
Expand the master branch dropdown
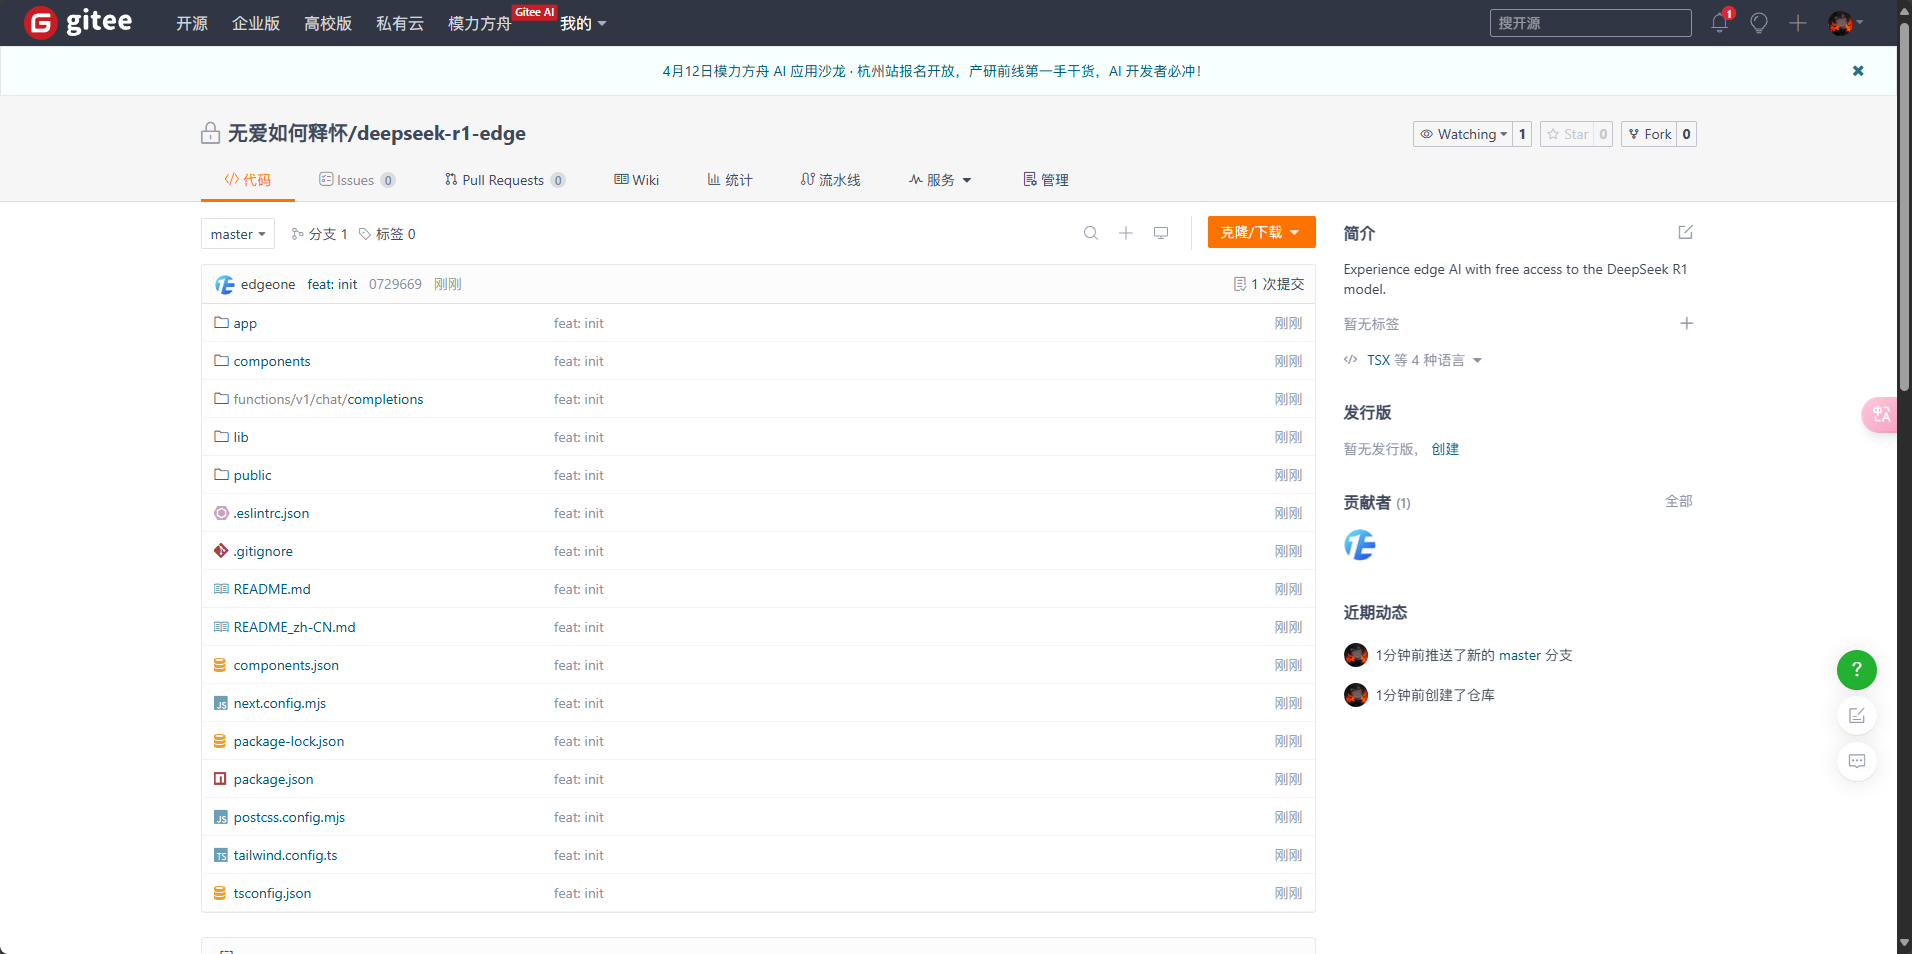(x=238, y=234)
